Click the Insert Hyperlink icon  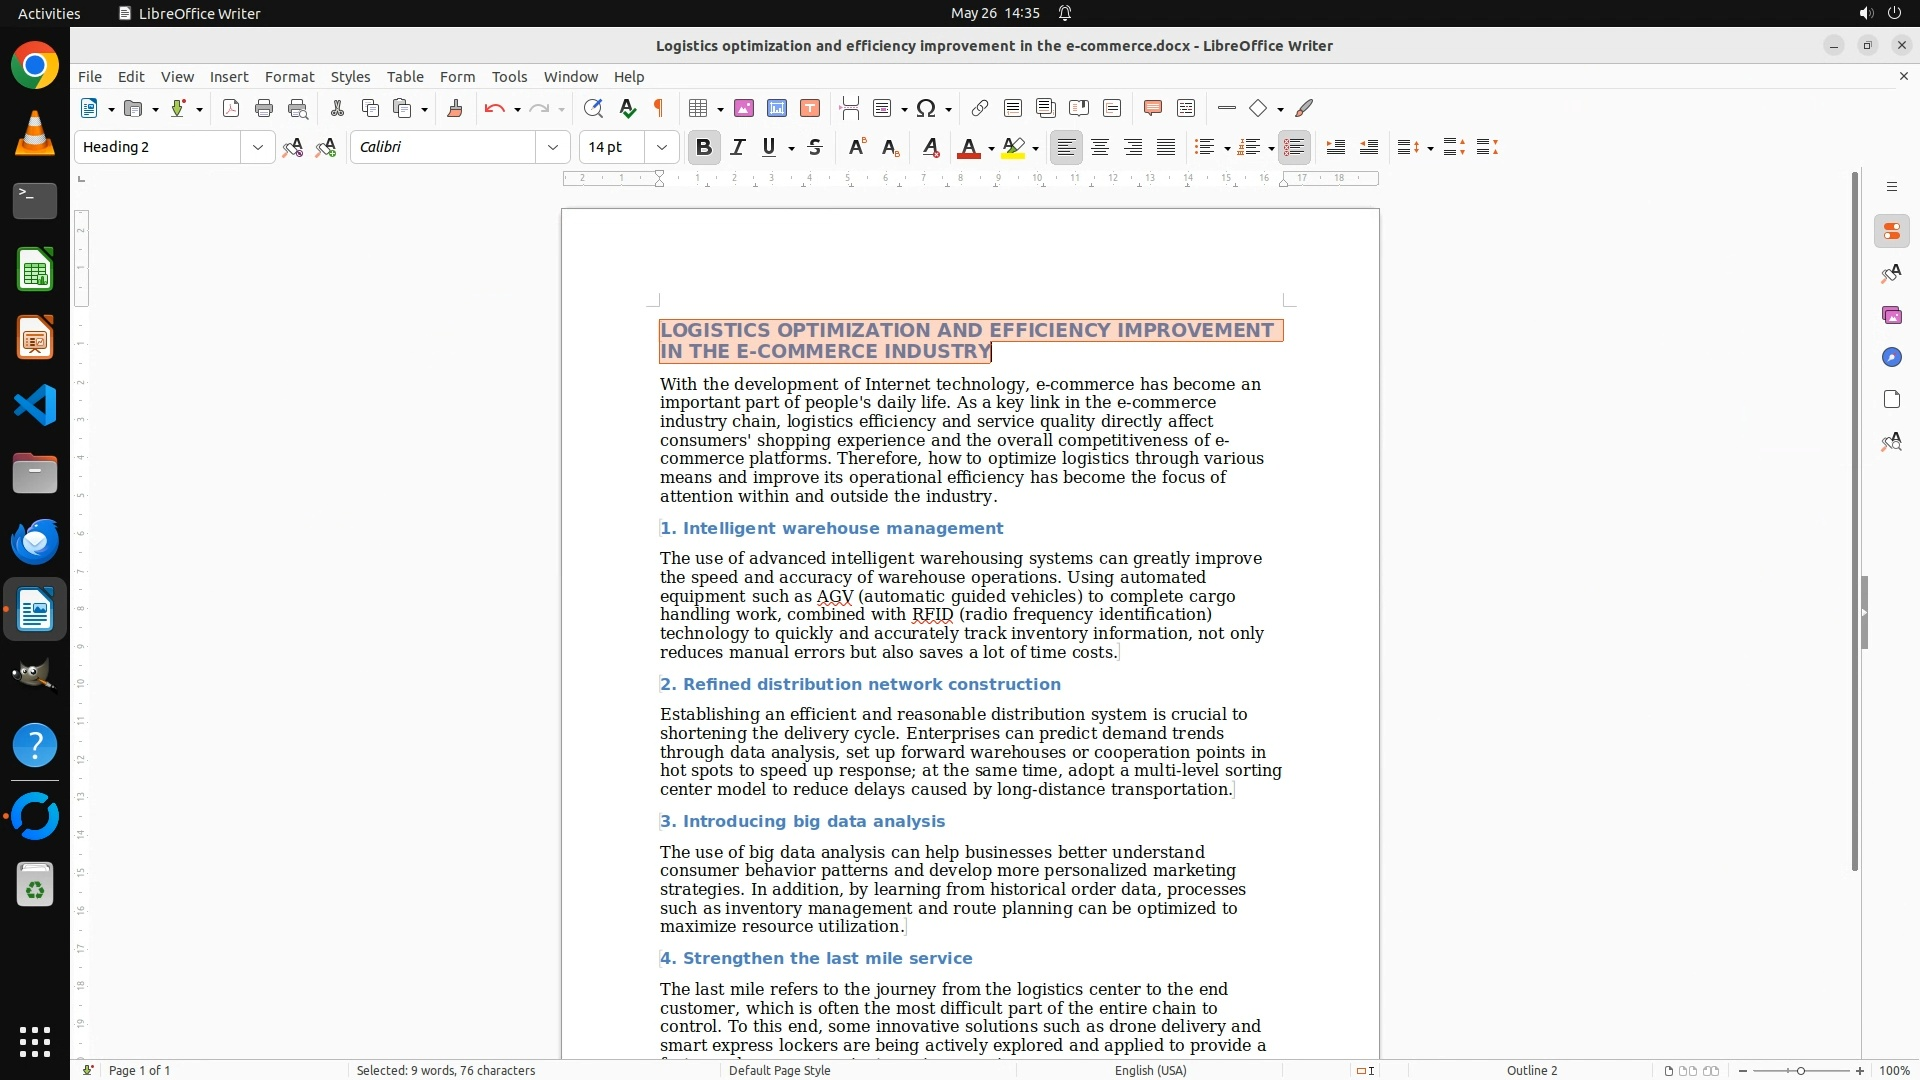[x=980, y=108]
